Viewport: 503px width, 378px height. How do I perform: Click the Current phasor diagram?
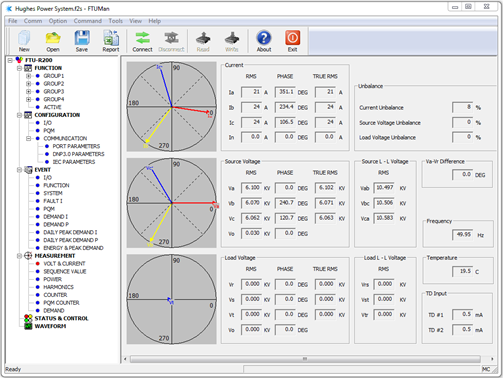[x=172, y=107]
